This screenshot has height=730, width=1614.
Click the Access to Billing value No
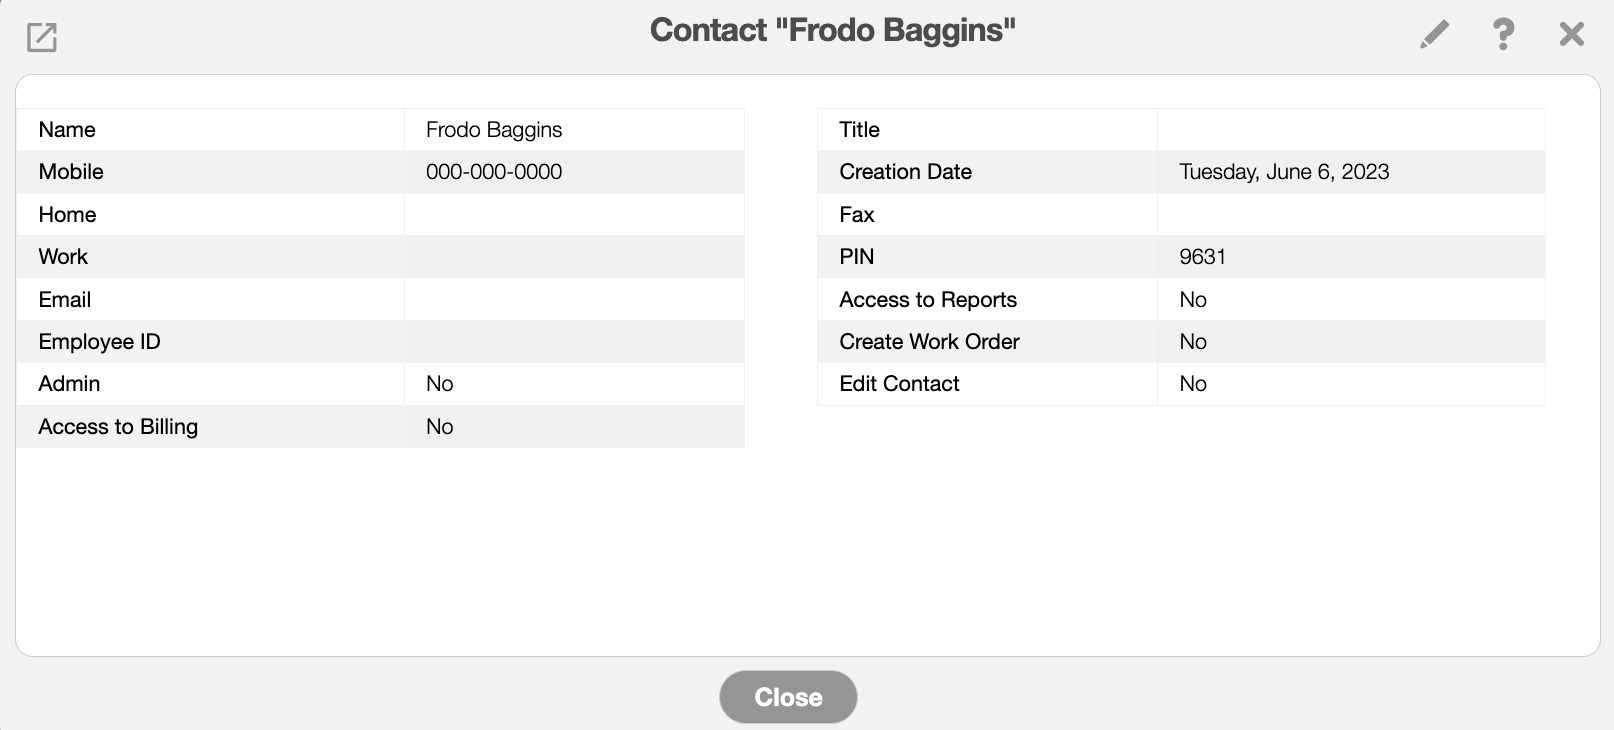coord(440,427)
